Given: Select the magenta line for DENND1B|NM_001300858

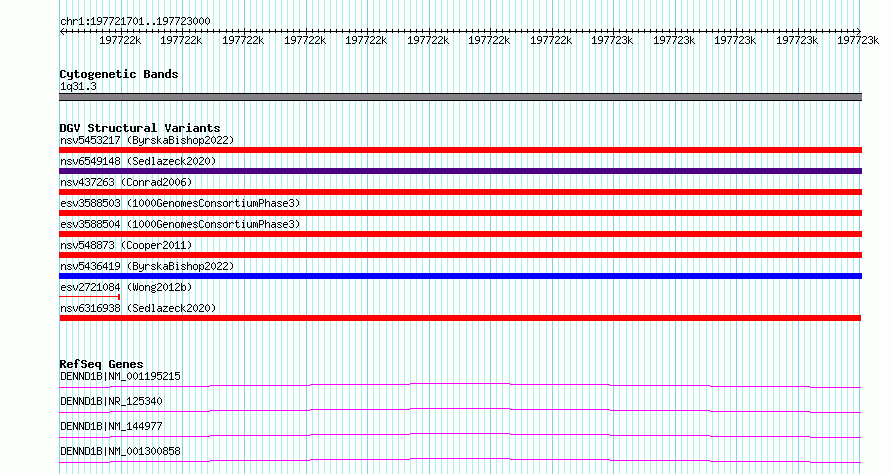Looking at the screenshot, I should click(x=460, y=460).
